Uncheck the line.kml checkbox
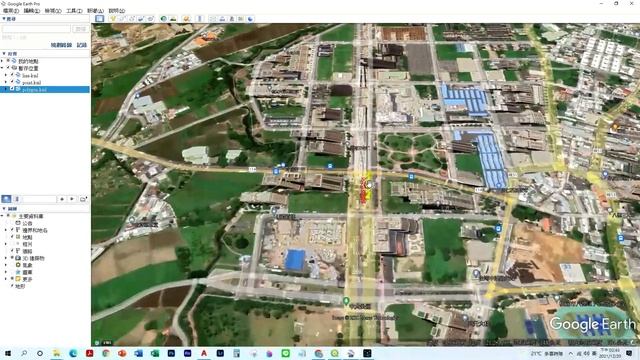Screen dimensions: 640x360 point(12,75)
